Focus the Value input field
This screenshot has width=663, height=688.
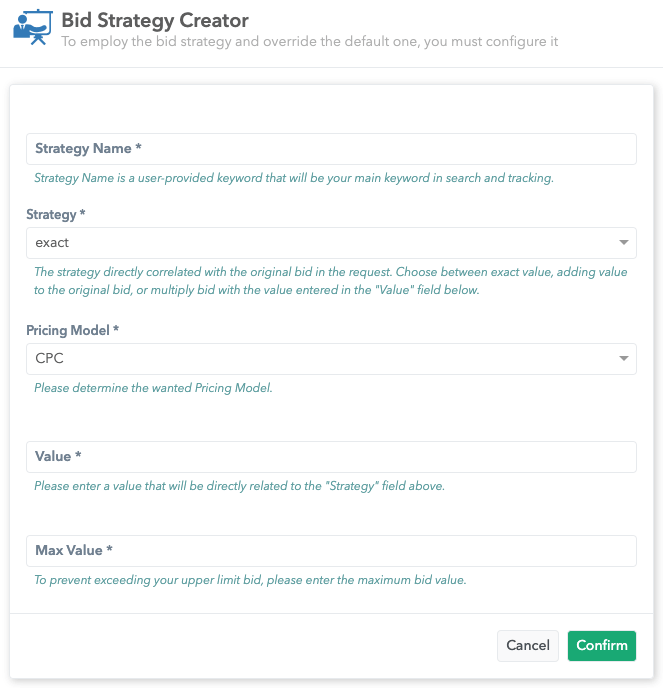click(331, 457)
